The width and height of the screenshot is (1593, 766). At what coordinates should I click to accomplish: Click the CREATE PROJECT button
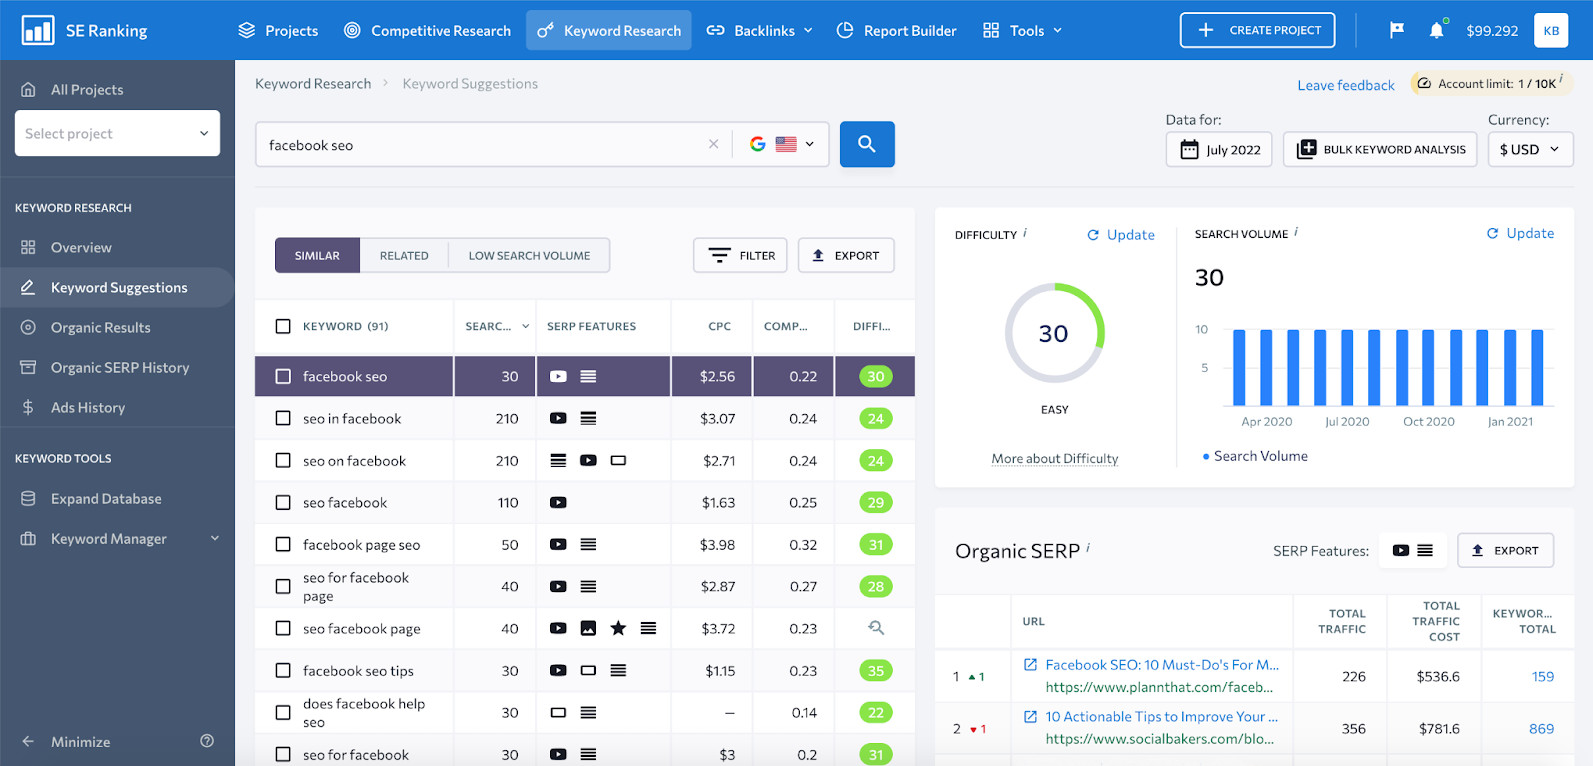tap(1258, 30)
